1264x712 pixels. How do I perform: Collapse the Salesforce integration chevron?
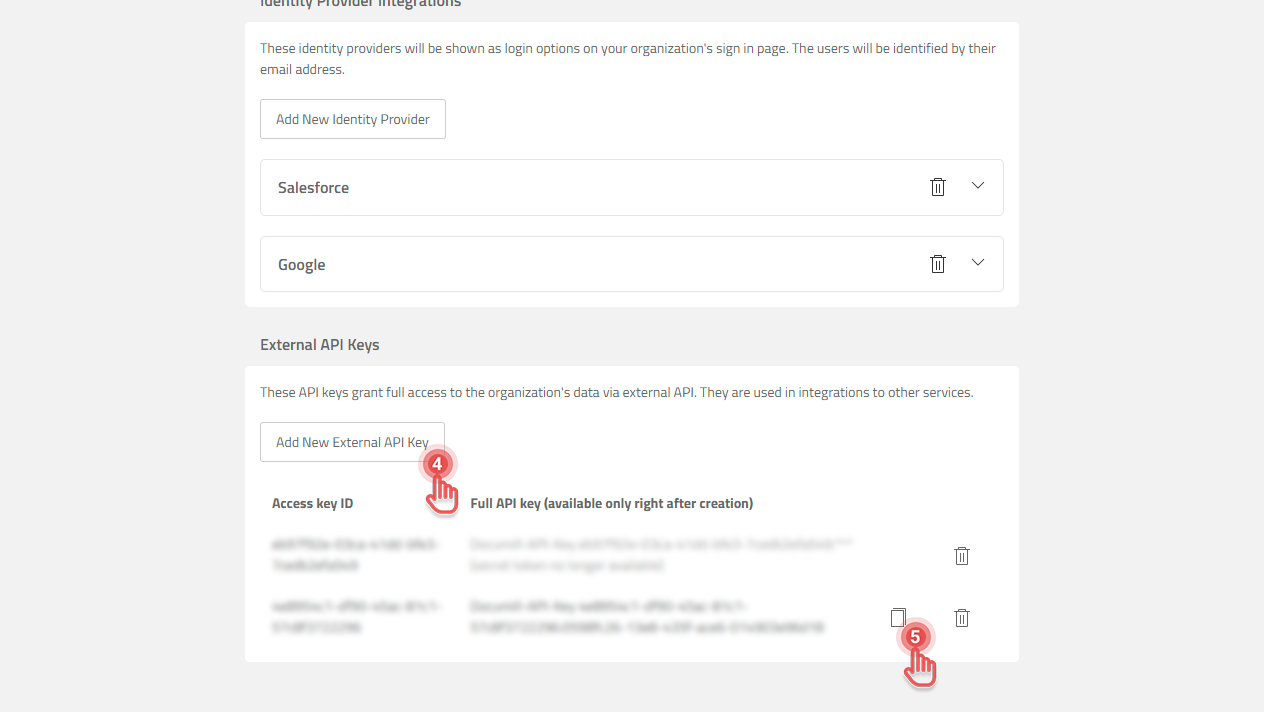pos(977,186)
